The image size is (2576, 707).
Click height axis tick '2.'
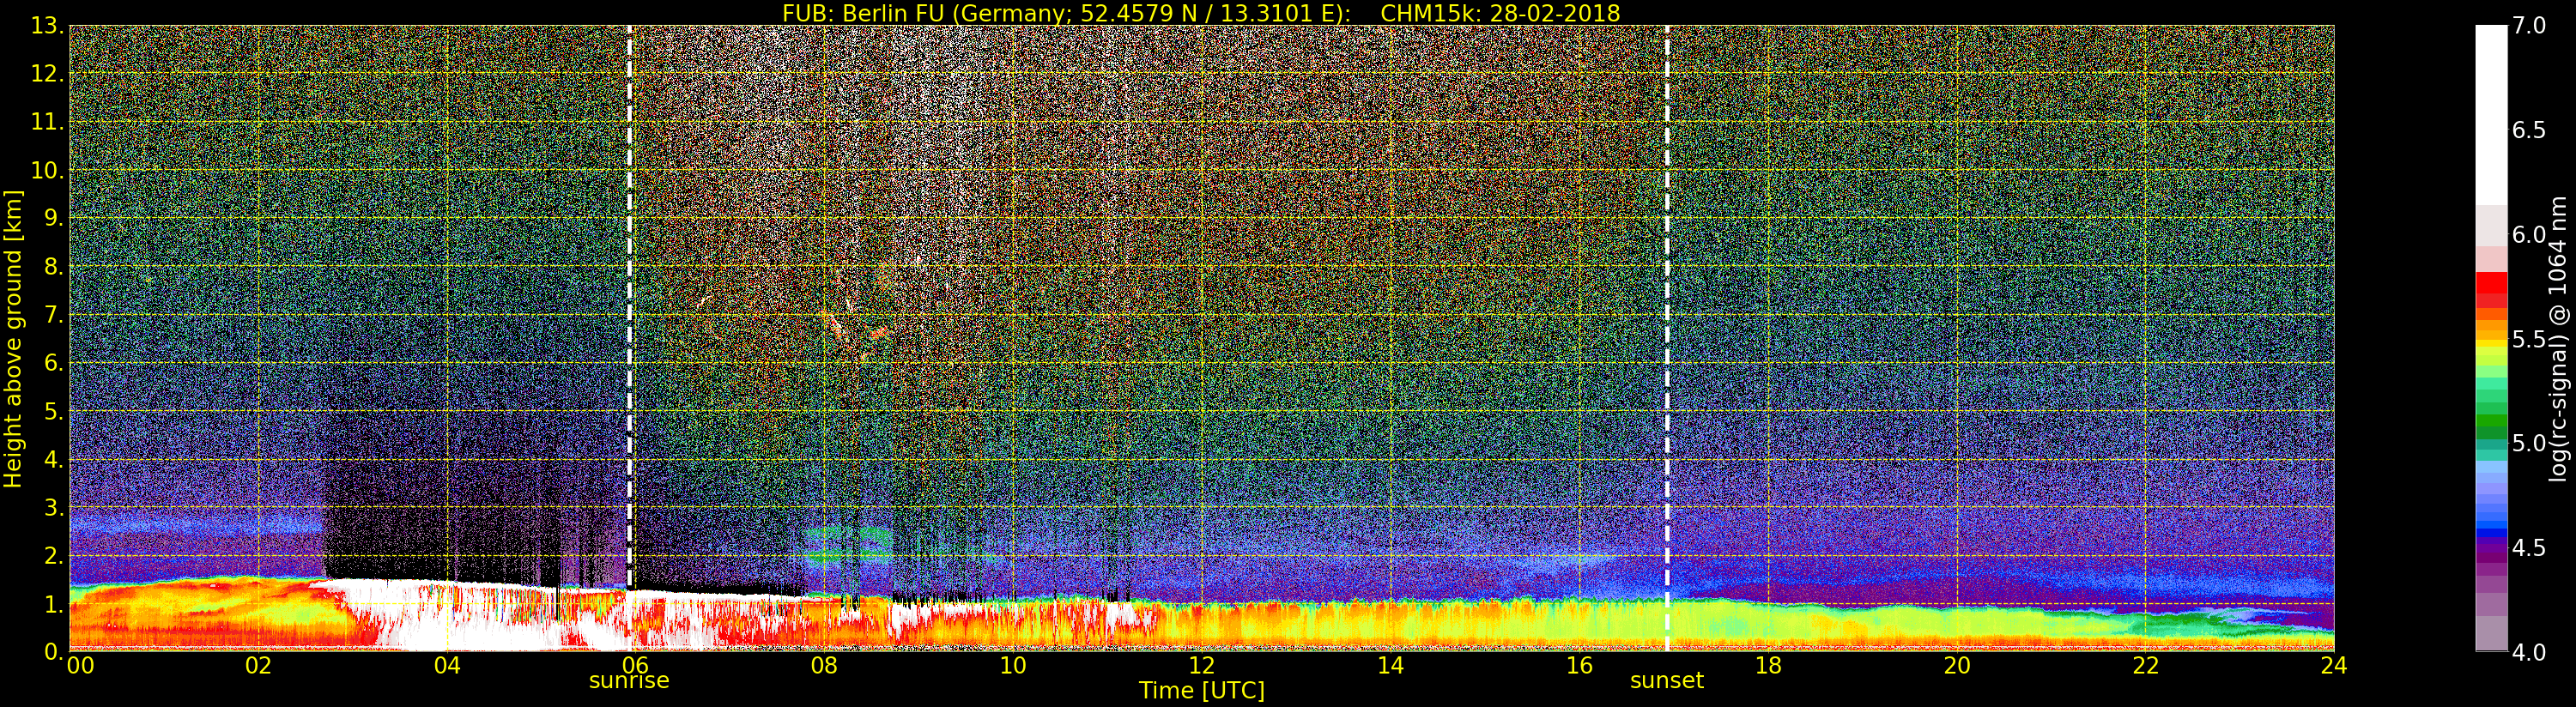pyautogui.click(x=53, y=555)
